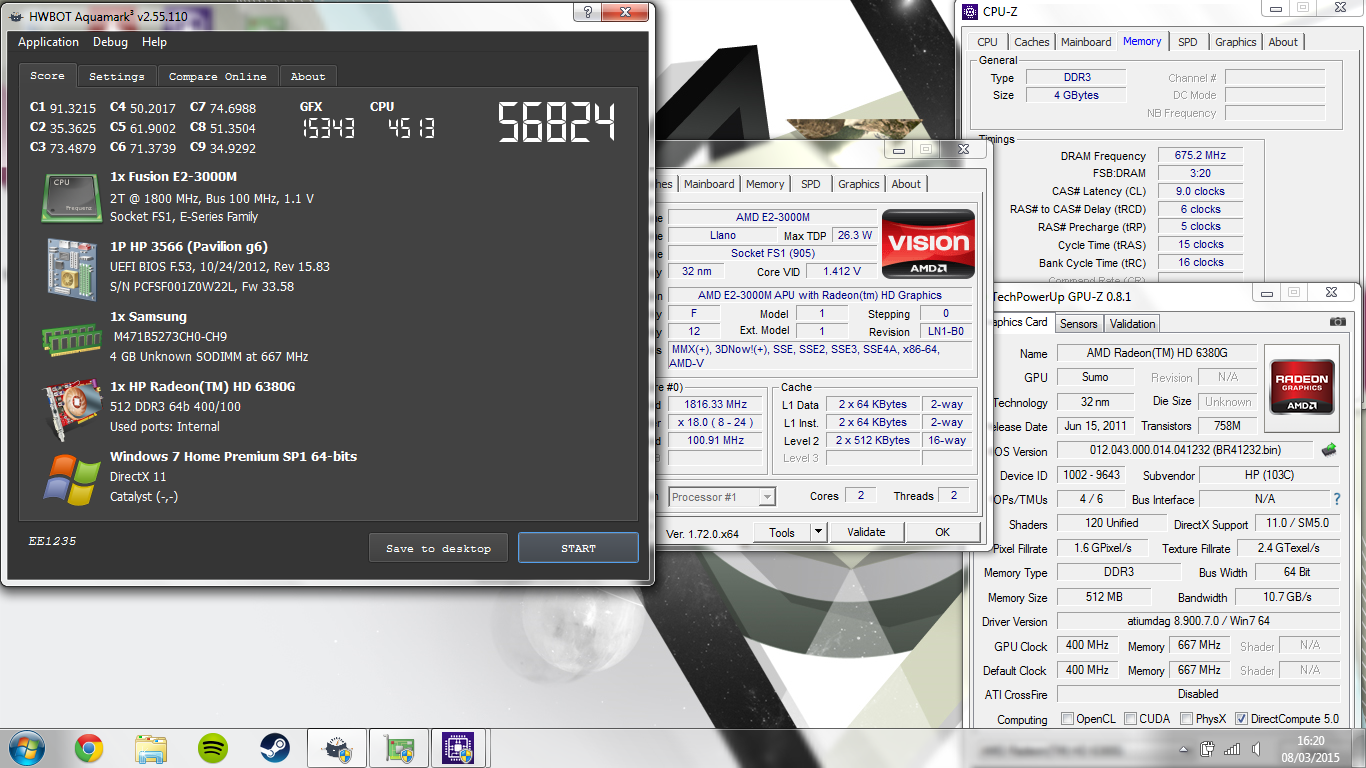The width and height of the screenshot is (1366, 768).
Task: Click the START benchmark button
Action: tap(578, 548)
